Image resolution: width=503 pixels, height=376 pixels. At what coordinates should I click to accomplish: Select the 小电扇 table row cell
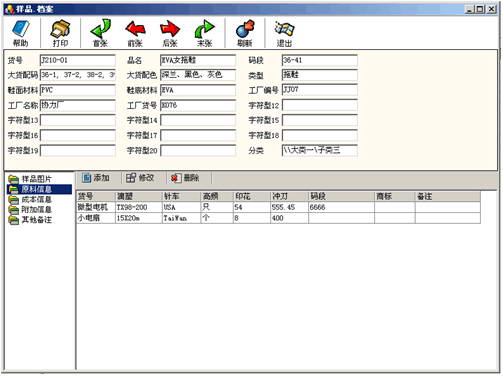tap(96, 218)
